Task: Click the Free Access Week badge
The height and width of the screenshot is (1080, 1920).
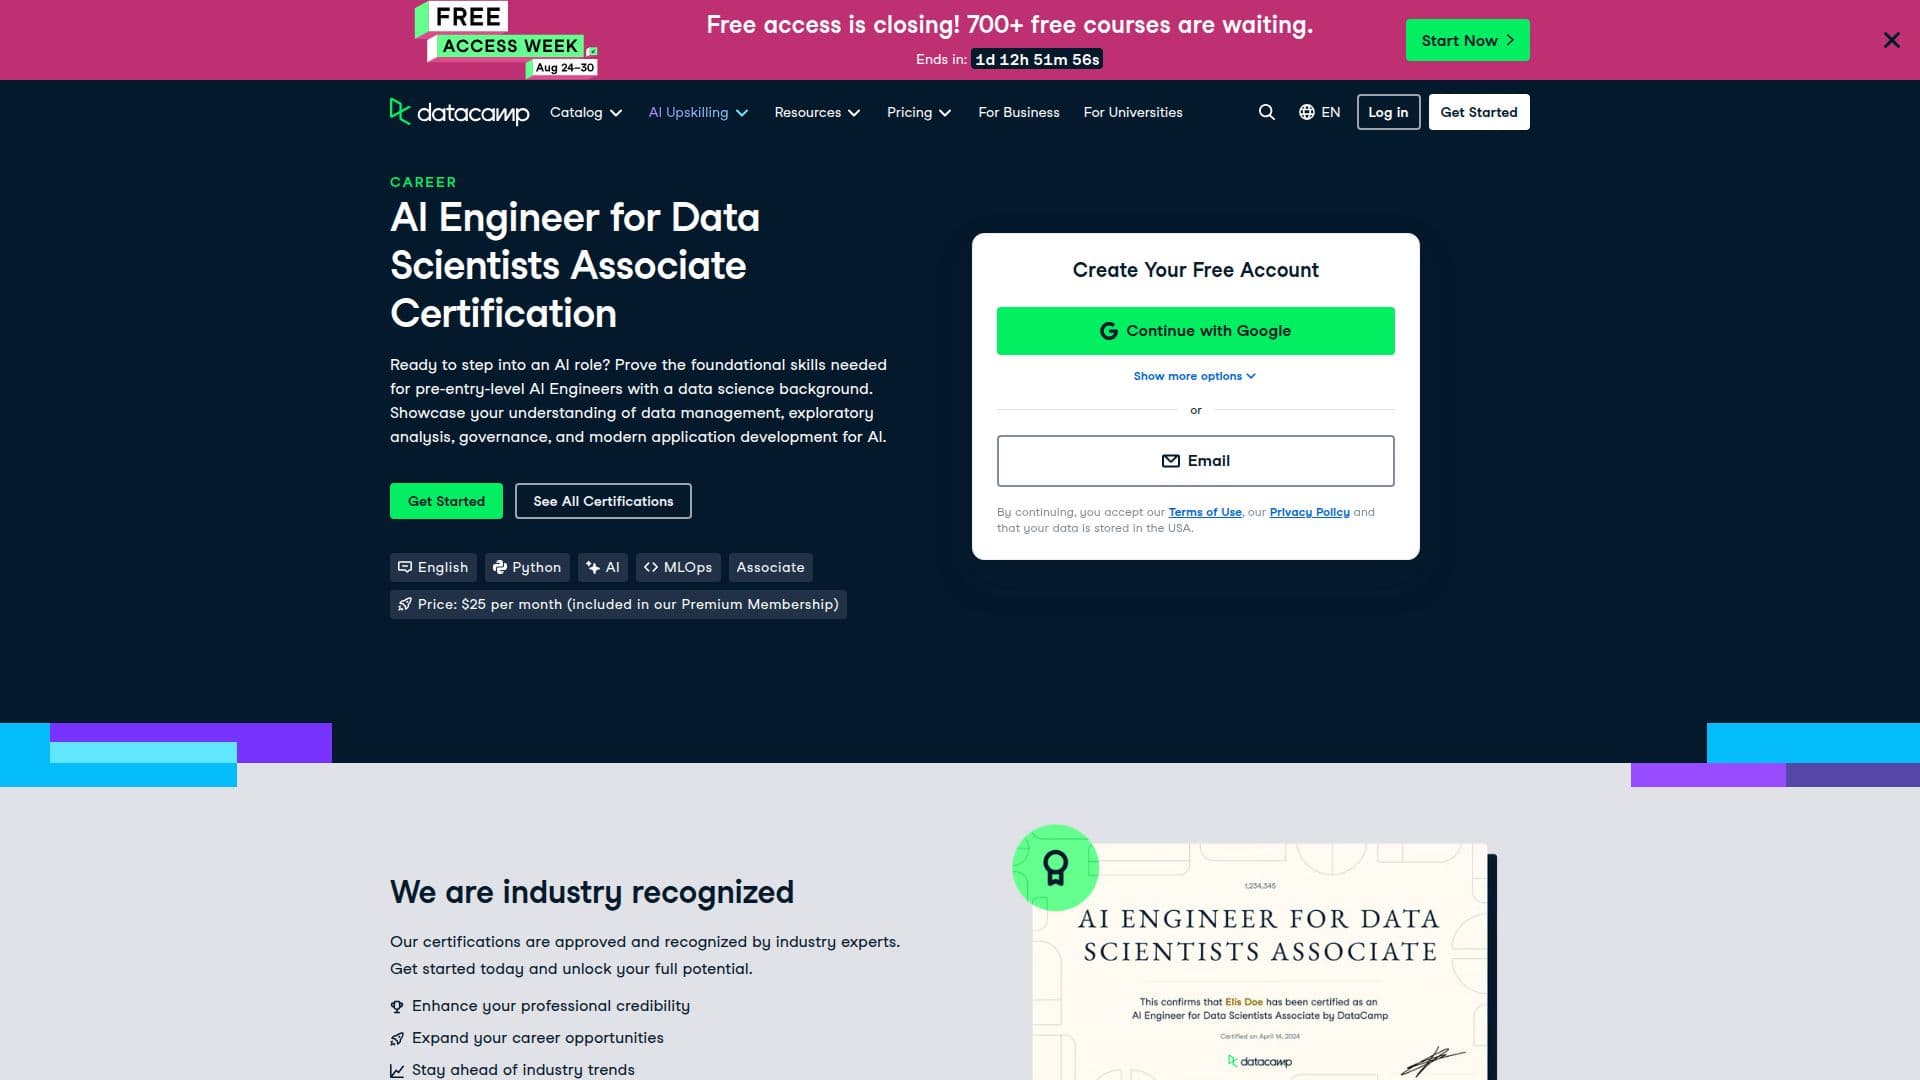Action: 507,40
